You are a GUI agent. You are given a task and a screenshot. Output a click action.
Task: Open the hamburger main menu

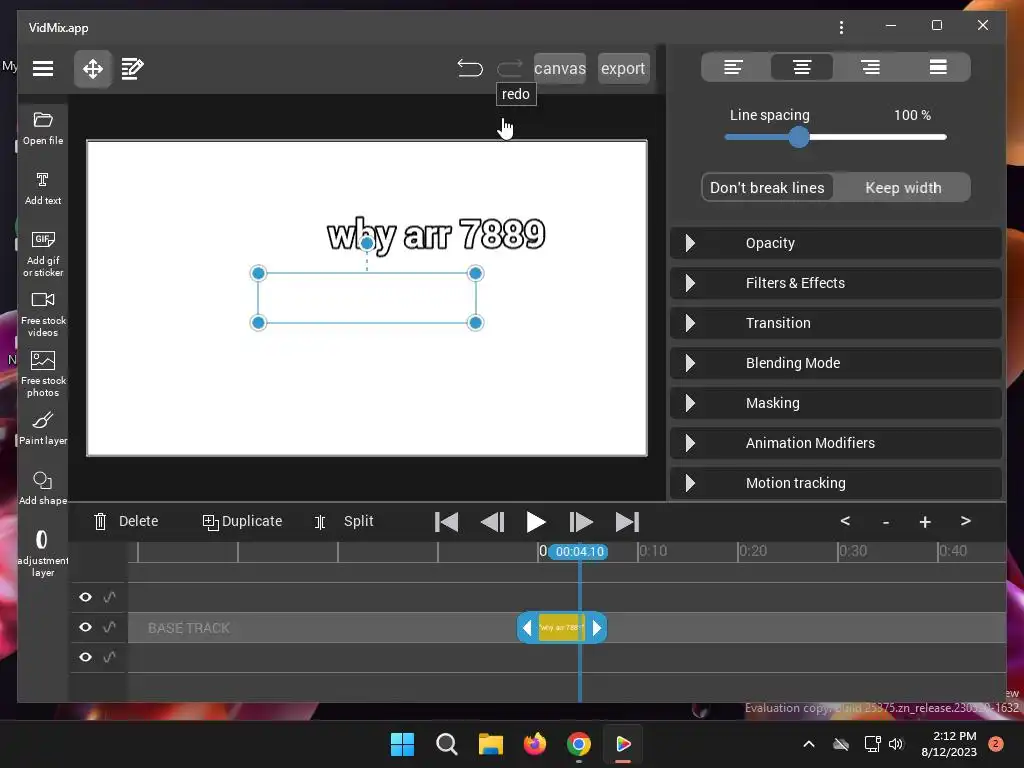click(x=43, y=69)
